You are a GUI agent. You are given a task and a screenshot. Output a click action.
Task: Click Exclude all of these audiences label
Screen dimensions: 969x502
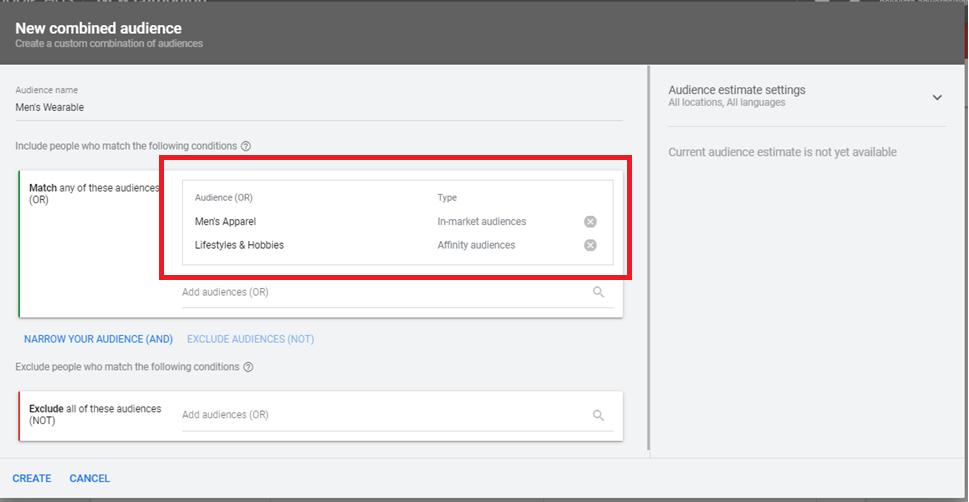(95, 415)
